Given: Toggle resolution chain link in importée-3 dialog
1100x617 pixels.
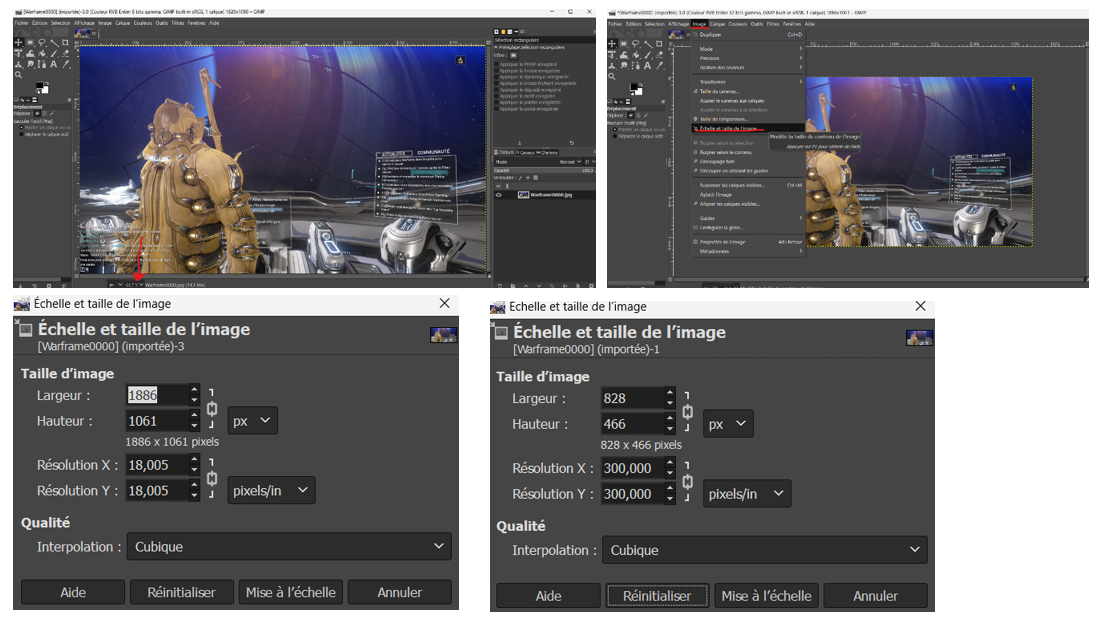Looking at the screenshot, I should tap(212, 478).
